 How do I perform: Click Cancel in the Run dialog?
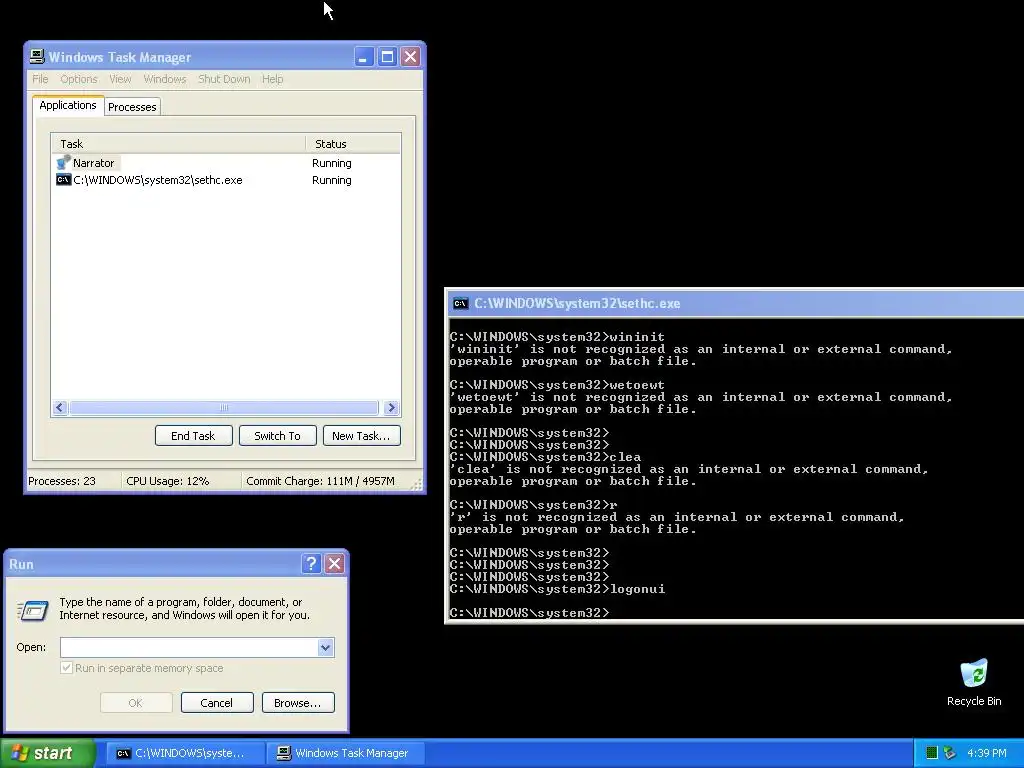tap(217, 703)
